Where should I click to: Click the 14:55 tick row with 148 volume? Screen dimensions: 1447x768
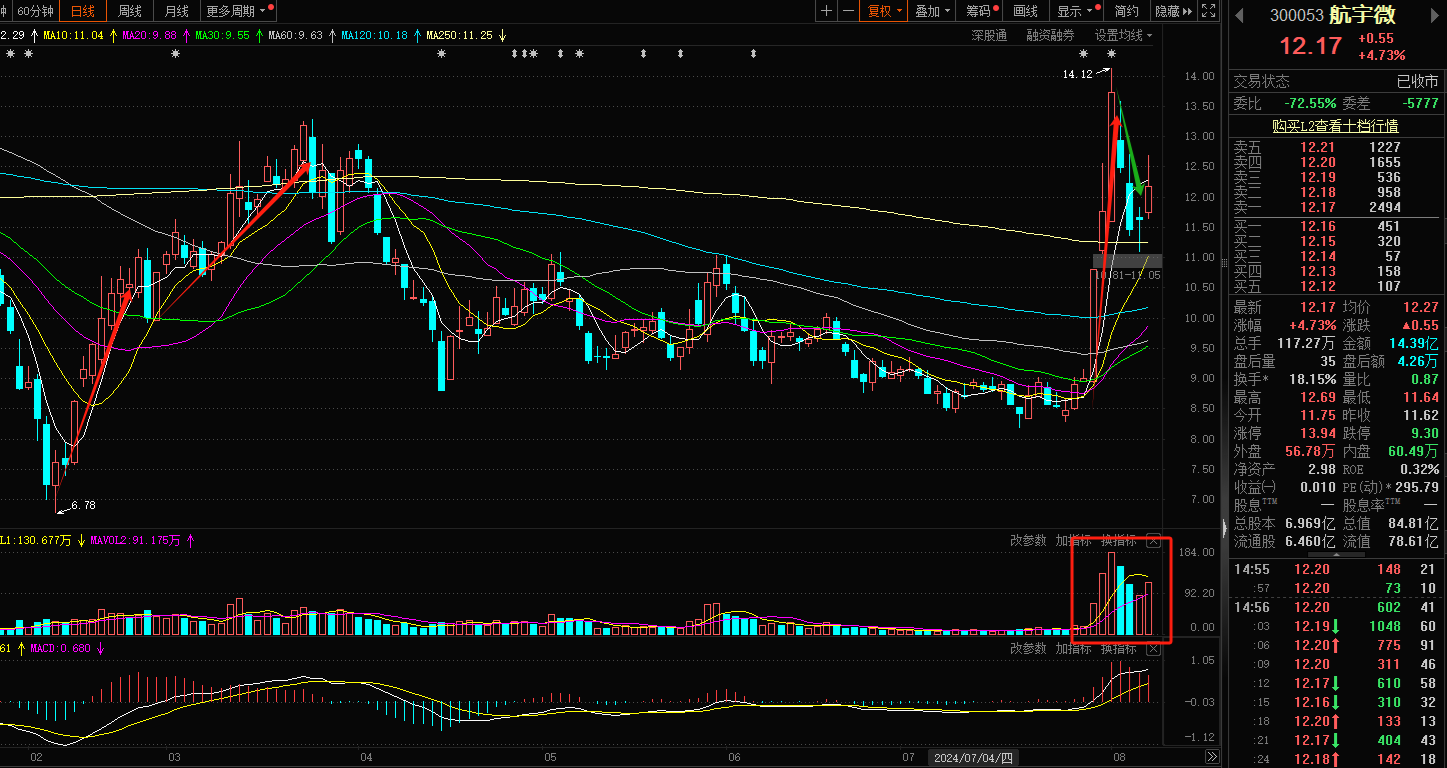click(x=1335, y=569)
